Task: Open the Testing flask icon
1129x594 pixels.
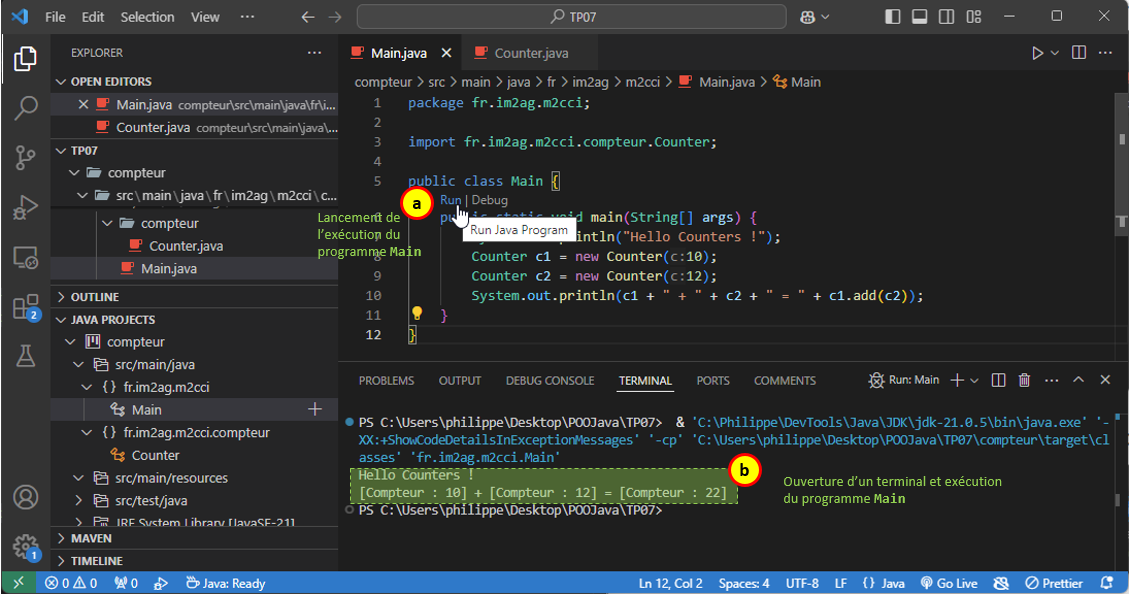Action: pos(26,355)
